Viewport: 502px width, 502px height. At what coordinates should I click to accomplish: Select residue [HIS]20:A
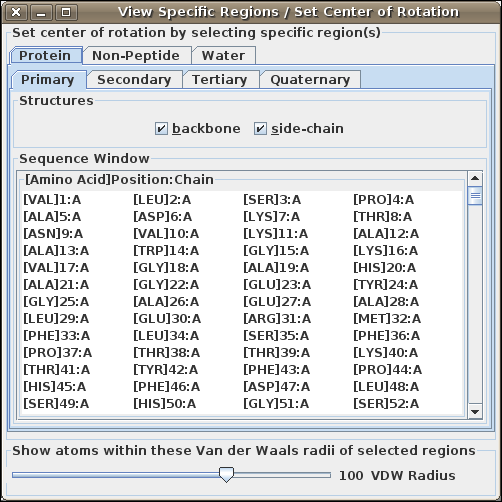coord(385,268)
